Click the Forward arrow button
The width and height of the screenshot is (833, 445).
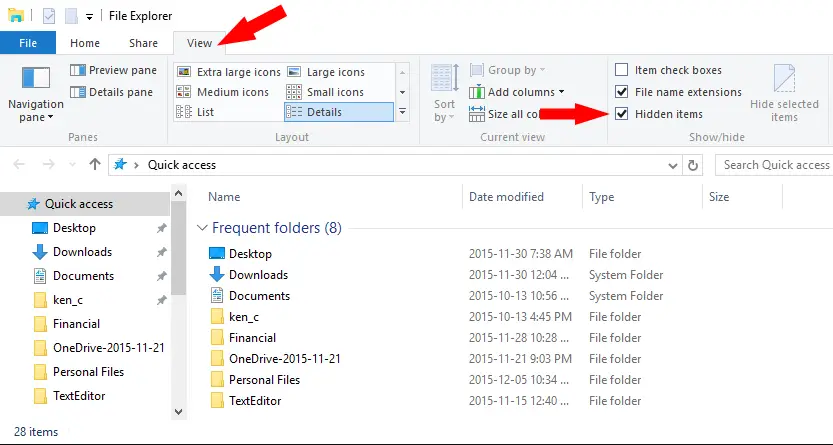click(48, 165)
